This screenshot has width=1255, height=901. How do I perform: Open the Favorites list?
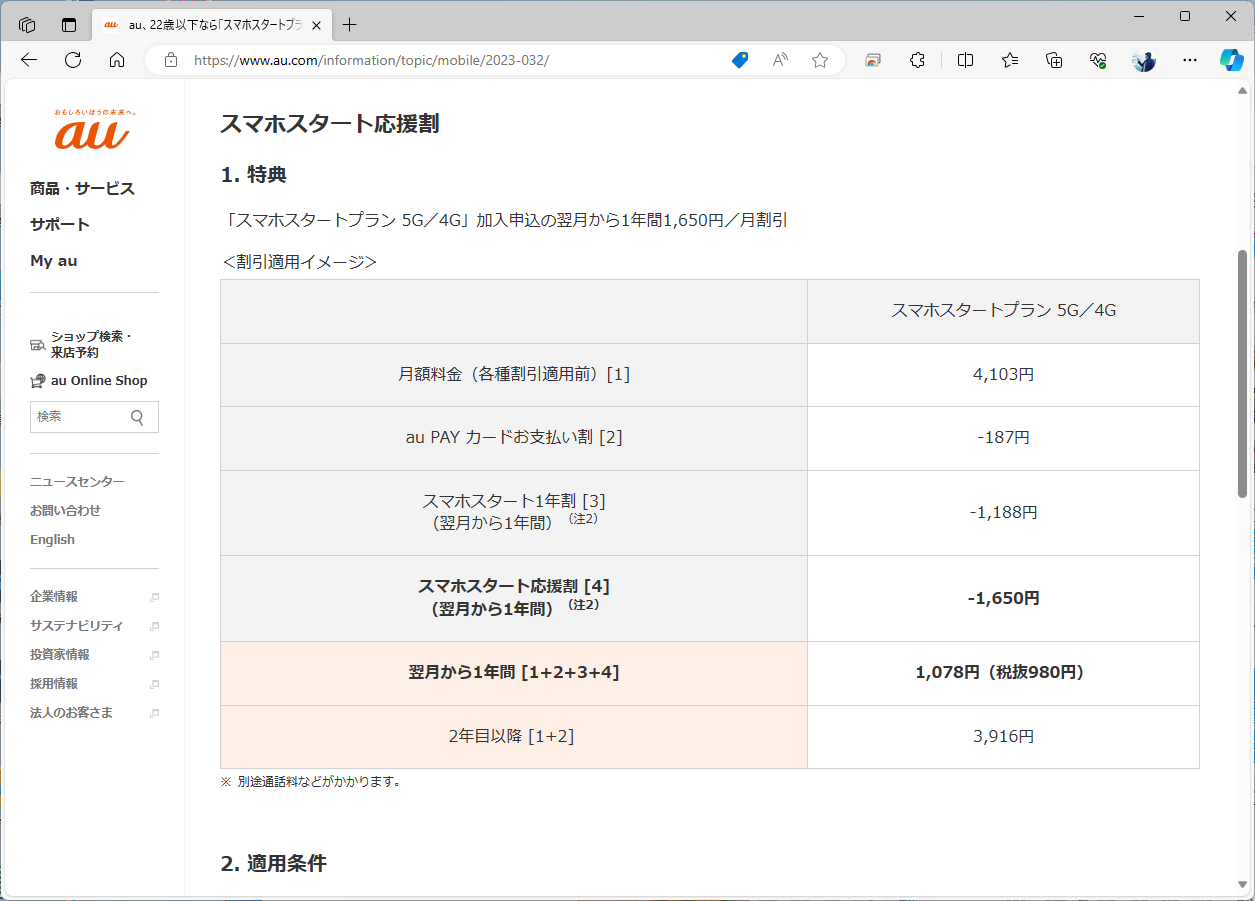[1009, 60]
